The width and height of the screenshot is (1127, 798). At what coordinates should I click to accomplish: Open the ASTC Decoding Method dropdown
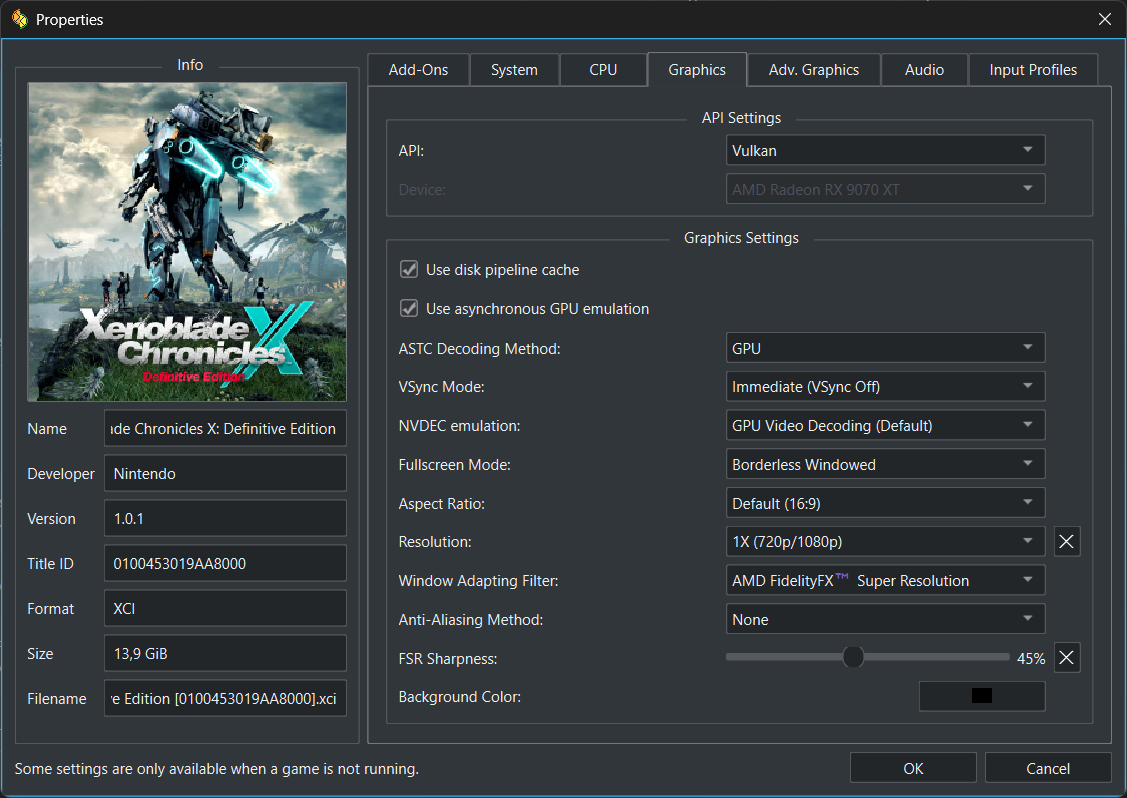885,348
